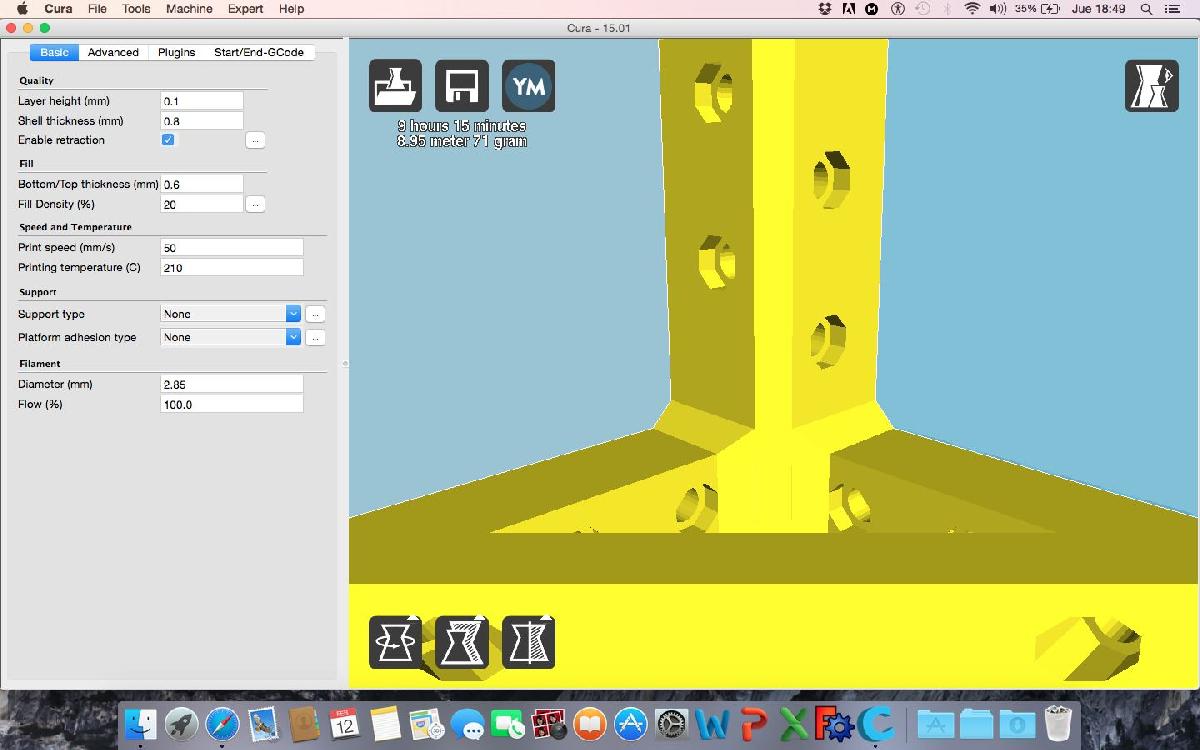Click the filament Diameter input field
This screenshot has width=1200, height=750.
click(232, 384)
